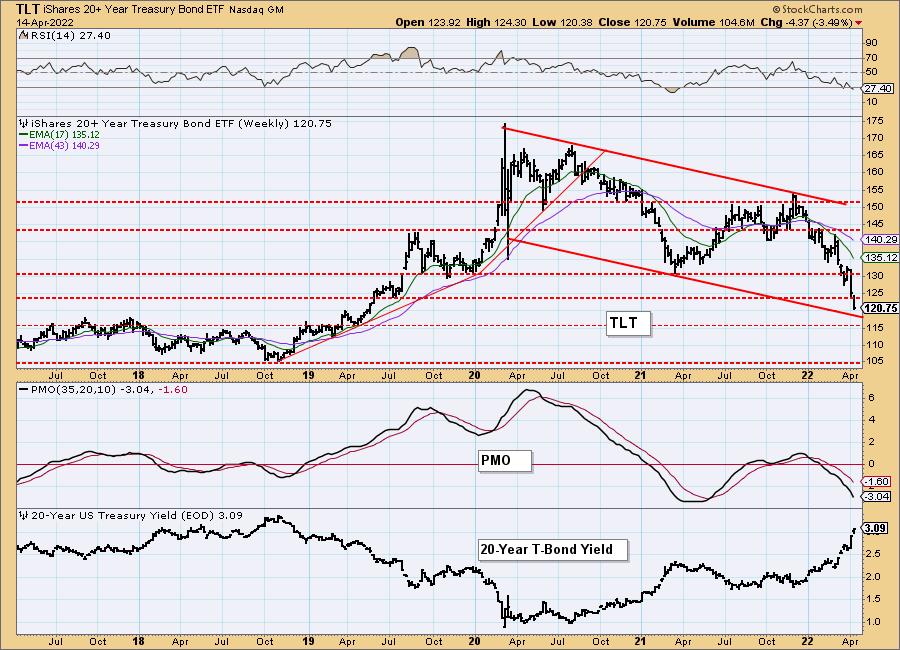Click the 6 level on the PMO axis
This screenshot has width=900, height=650.
point(871,398)
